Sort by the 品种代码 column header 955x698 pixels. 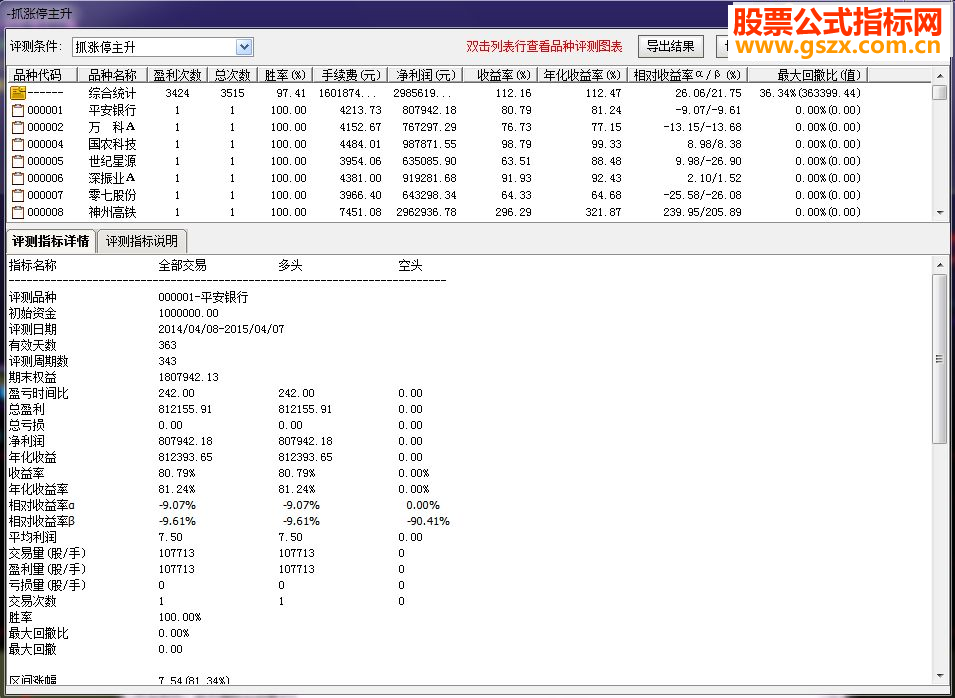(x=41, y=75)
